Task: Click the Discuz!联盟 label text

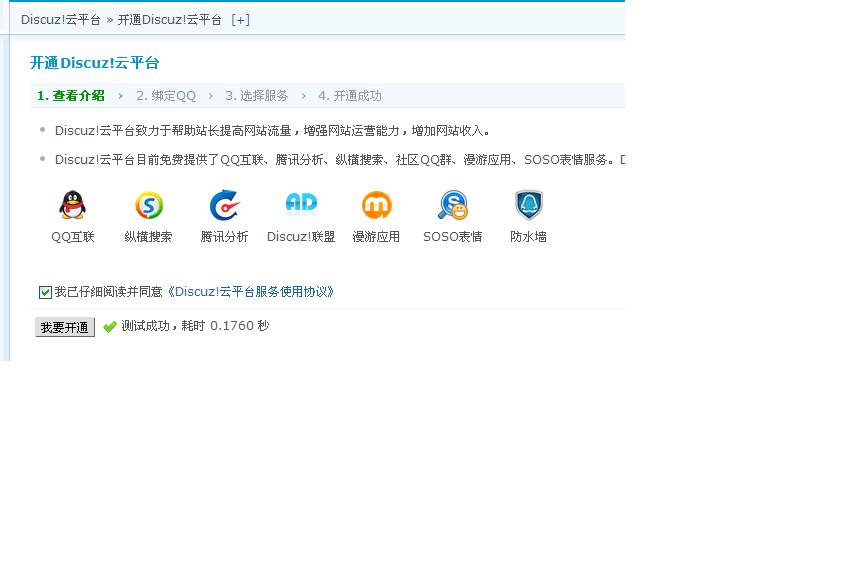Action: (301, 237)
